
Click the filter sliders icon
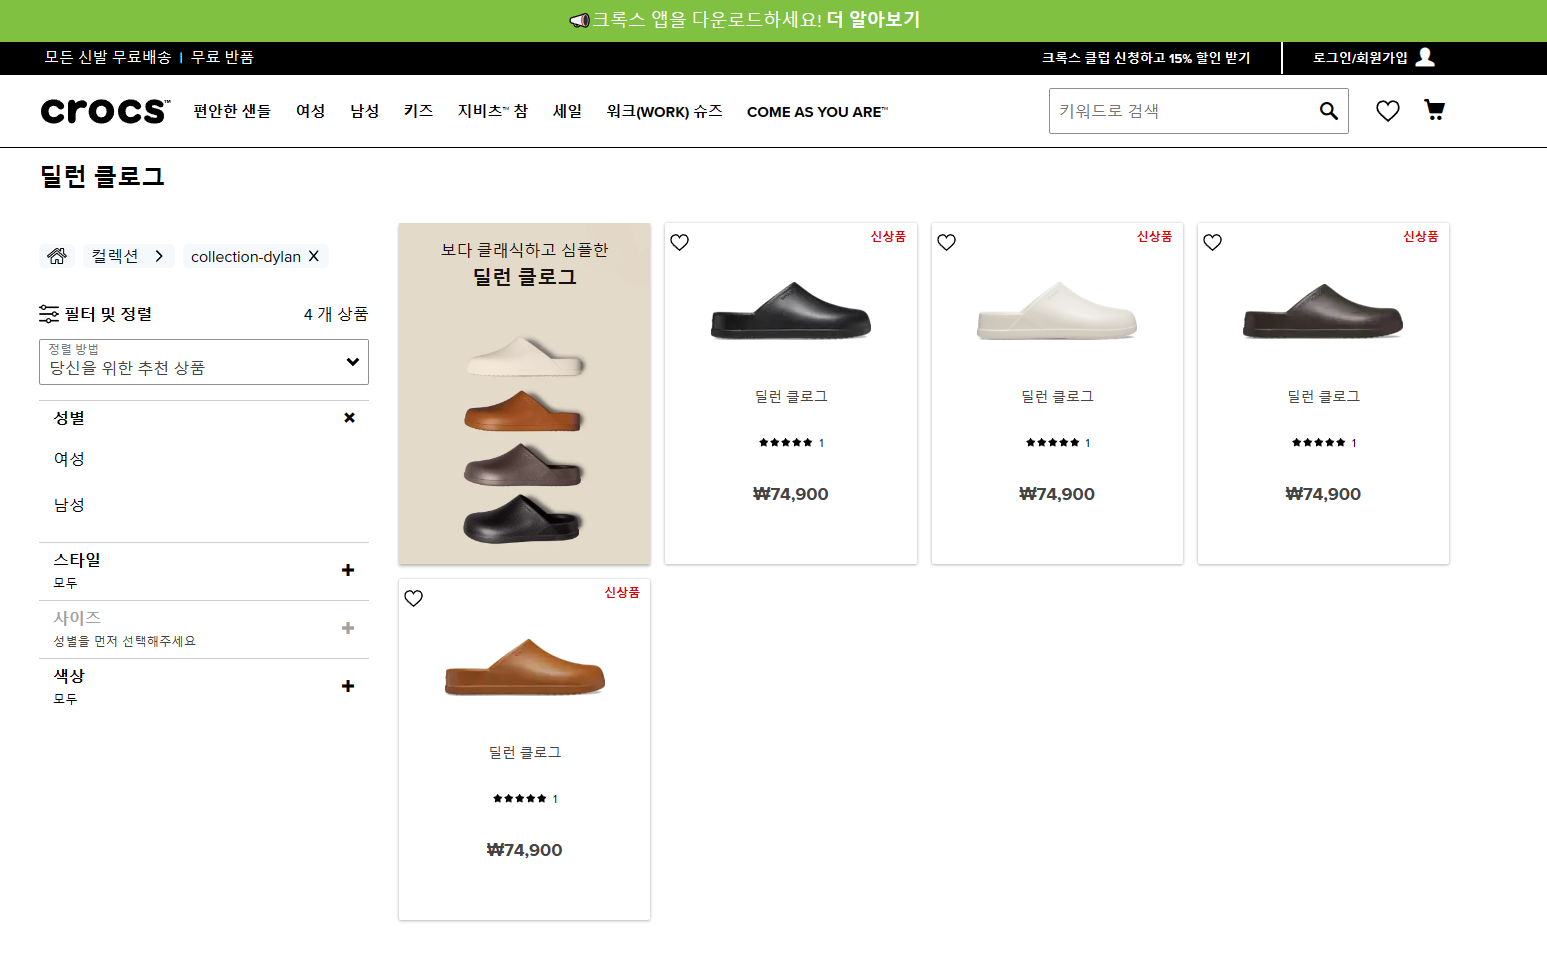[49, 314]
